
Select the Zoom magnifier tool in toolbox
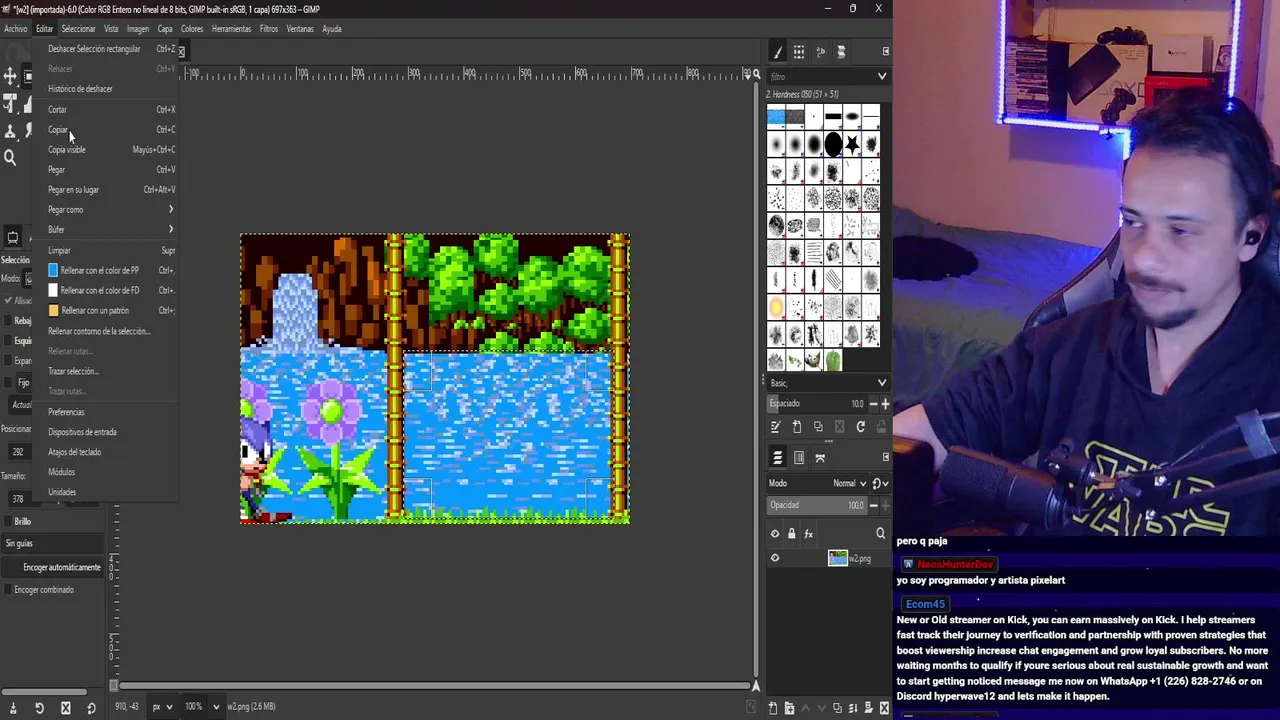(x=10, y=157)
